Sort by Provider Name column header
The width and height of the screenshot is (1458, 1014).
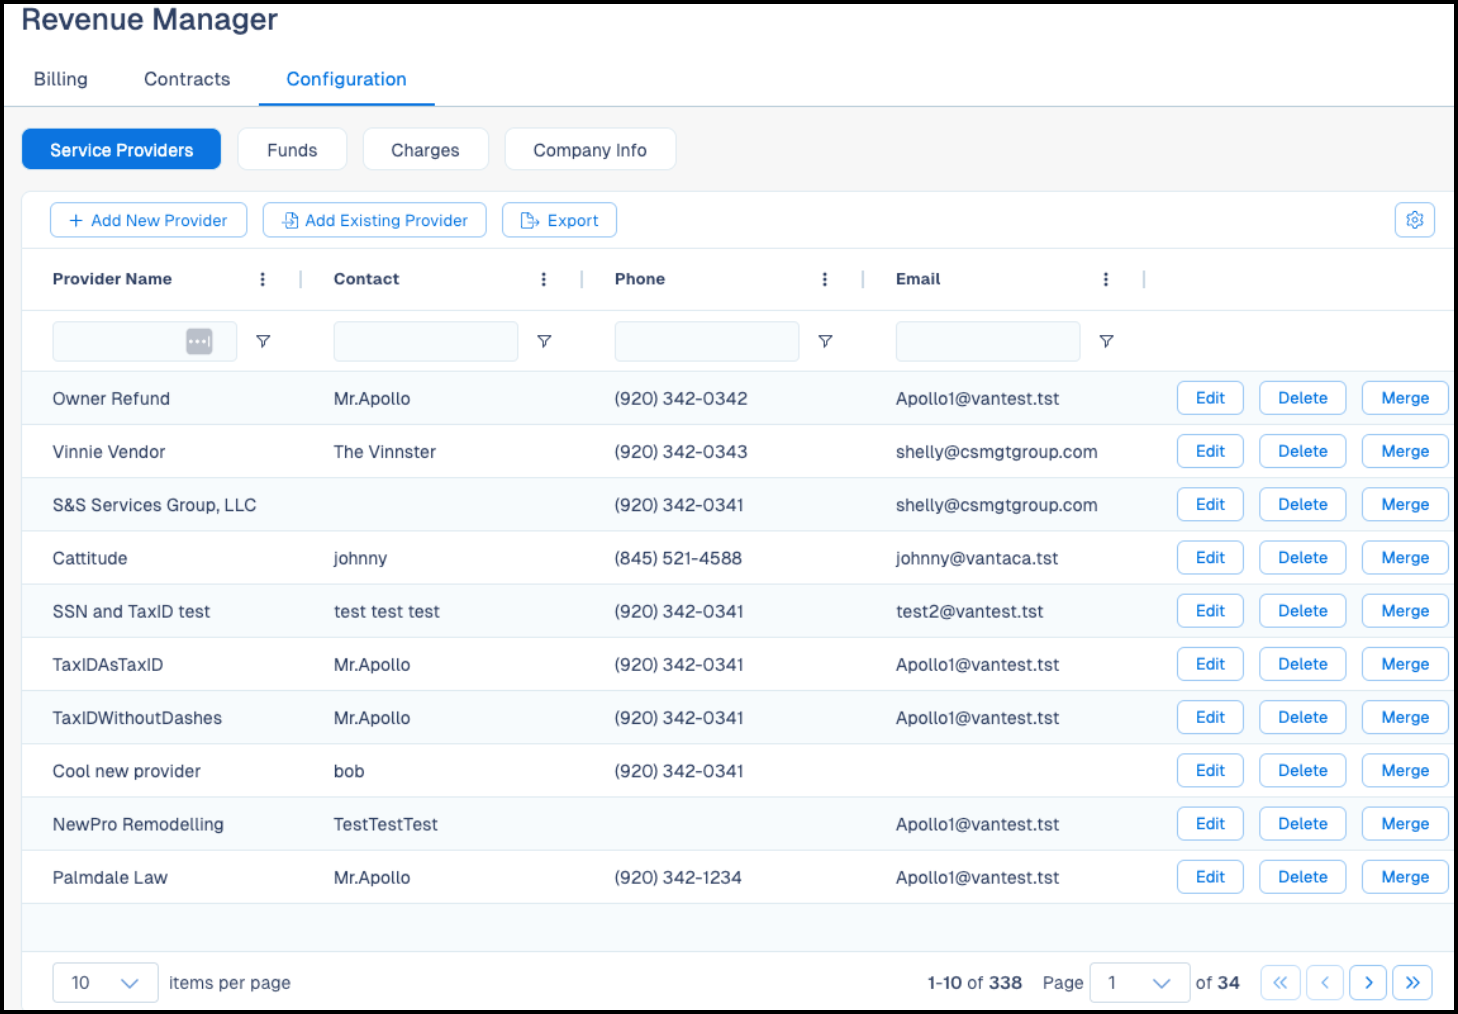click(112, 279)
